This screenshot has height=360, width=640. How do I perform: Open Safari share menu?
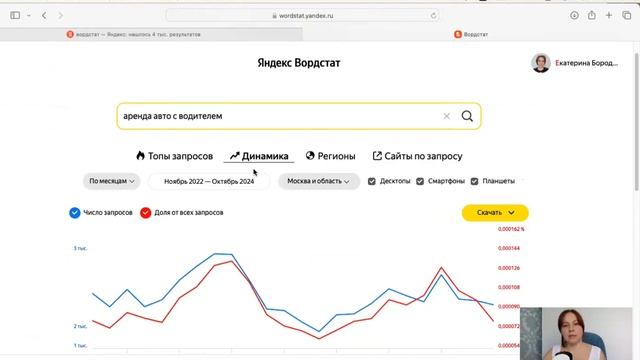(x=591, y=15)
